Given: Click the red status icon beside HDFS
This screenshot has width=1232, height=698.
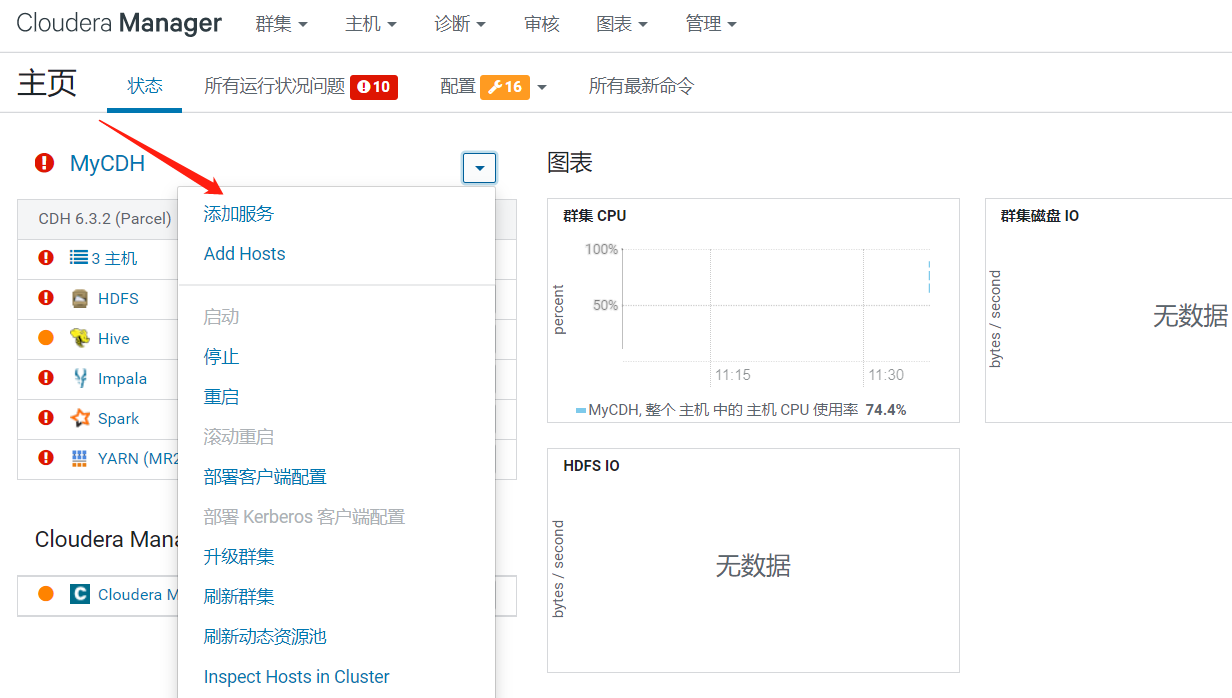Looking at the screenshot, I should tap(46, 298).
